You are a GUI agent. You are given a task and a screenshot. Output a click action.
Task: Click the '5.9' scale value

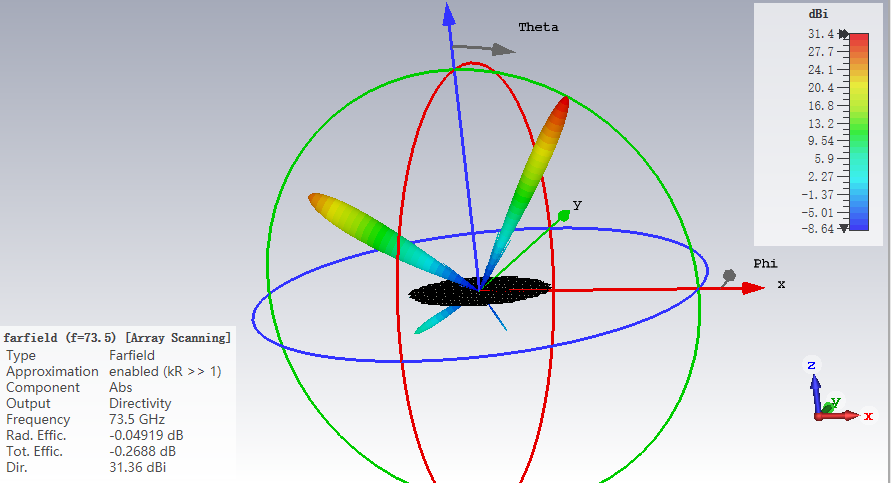[x=823, y=159]
